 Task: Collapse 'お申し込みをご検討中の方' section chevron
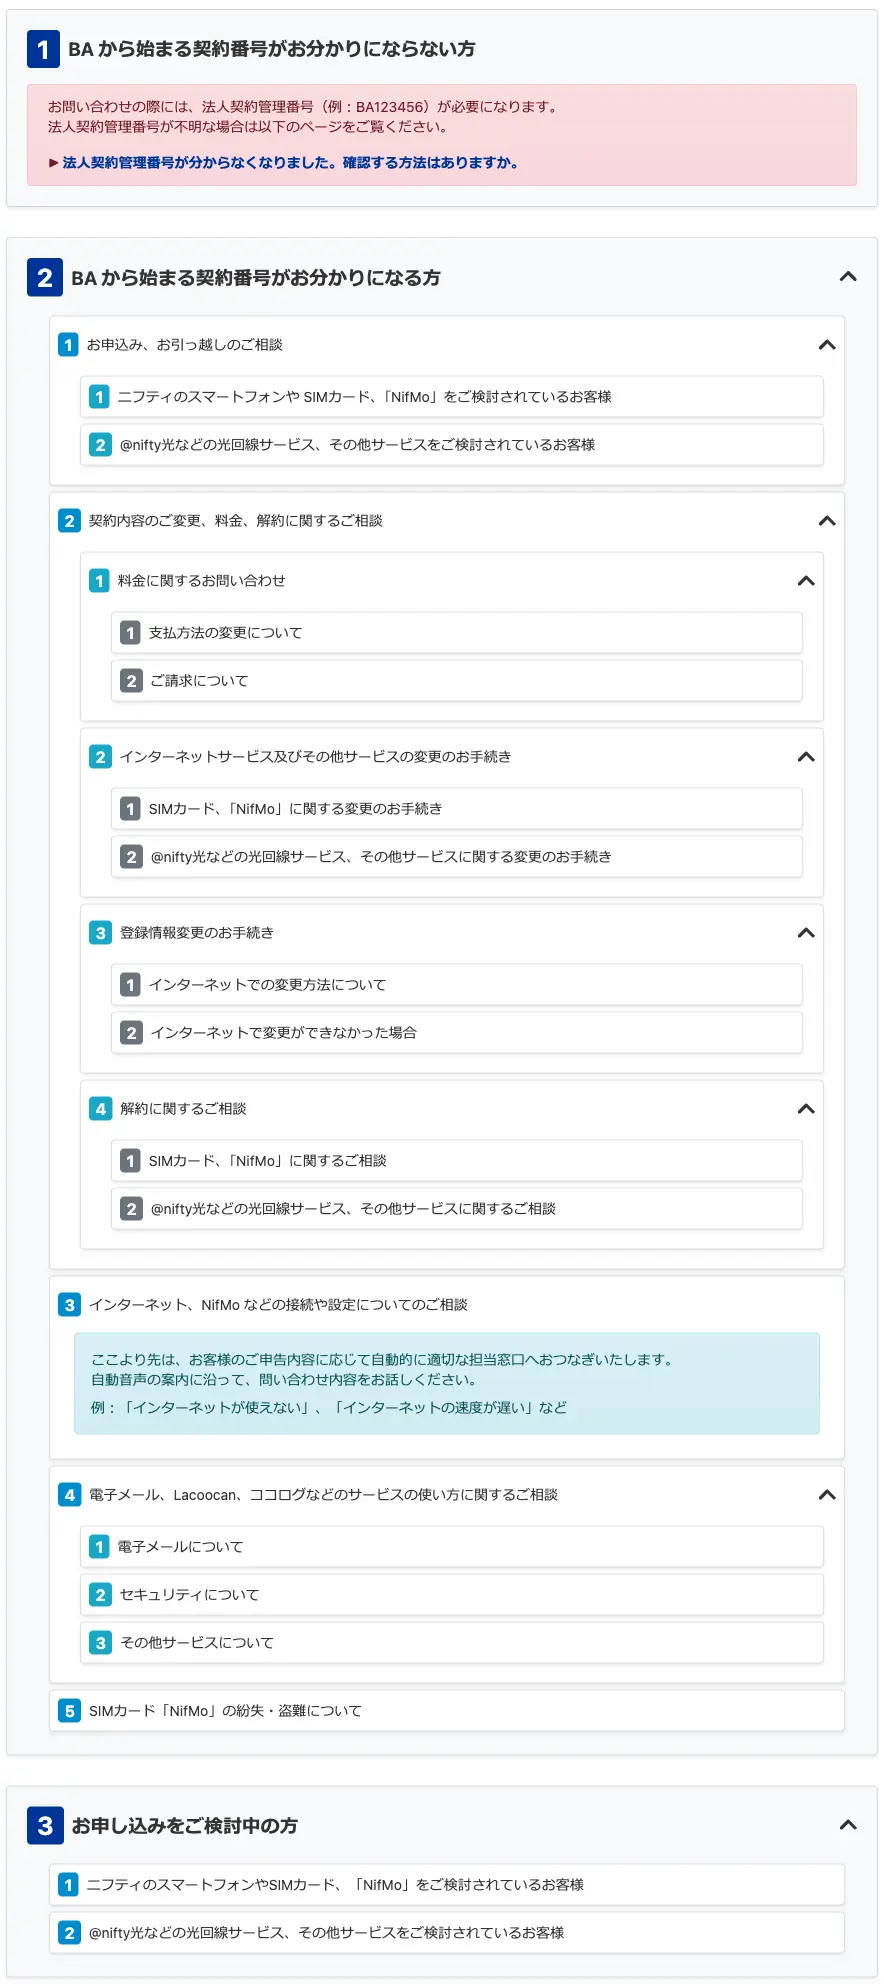848,1825
